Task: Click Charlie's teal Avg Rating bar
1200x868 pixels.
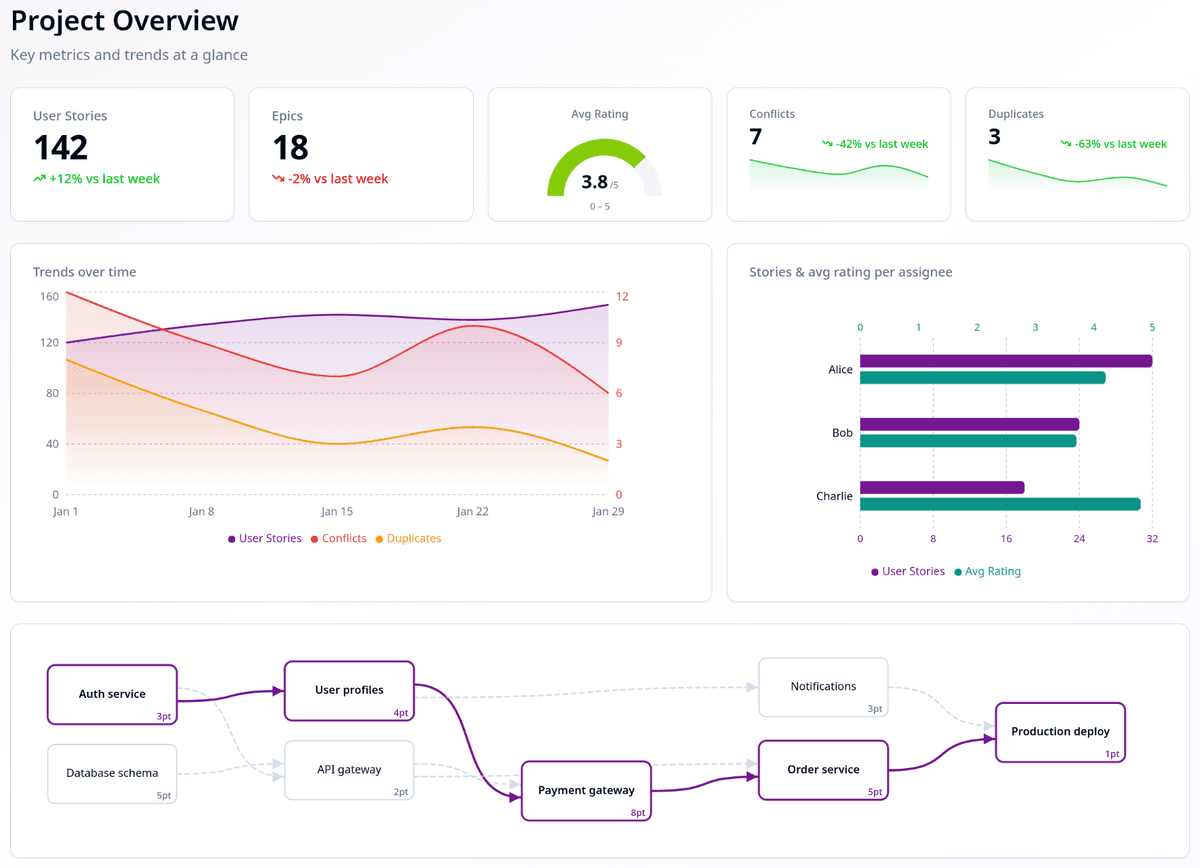Action: [x=1000, y=504]
